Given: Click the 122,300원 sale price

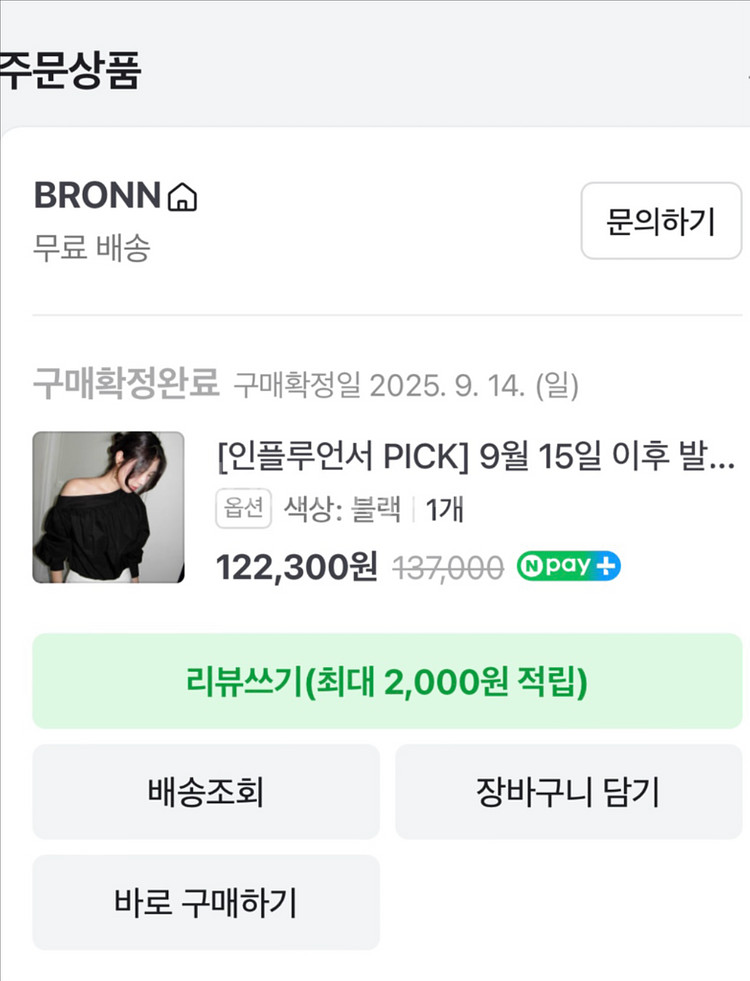Looking at the screenshot, I should point(297,568).
